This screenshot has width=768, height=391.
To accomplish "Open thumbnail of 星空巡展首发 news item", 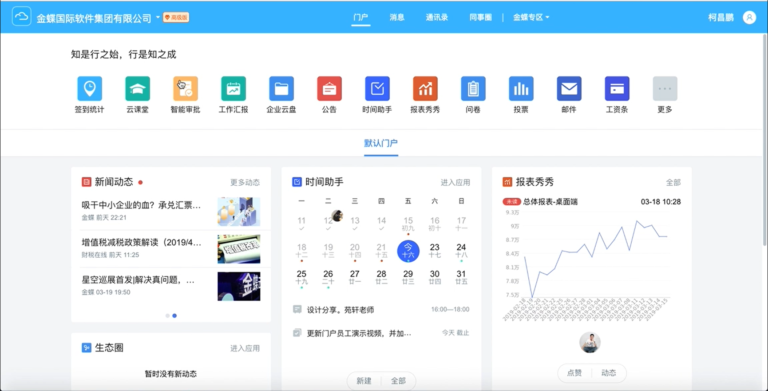I will pos(239,286).
